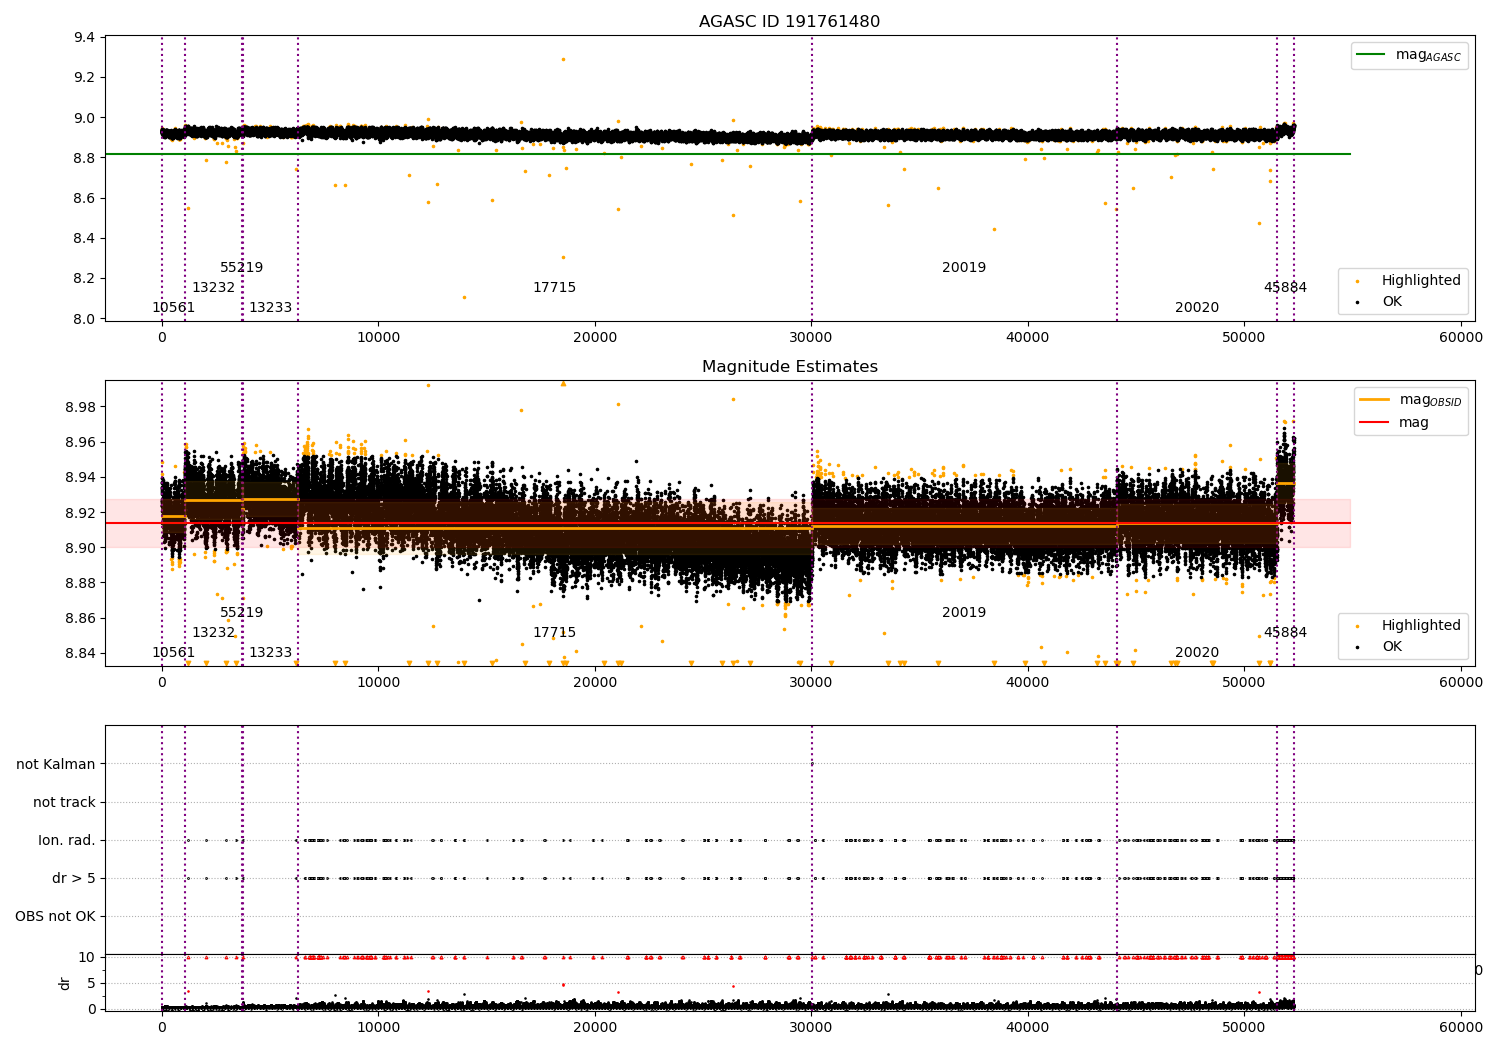Click the 'not Kalman' axis label
Image resolution: width=1500 pixels, height=1050 pixels.
coord(56,764)
